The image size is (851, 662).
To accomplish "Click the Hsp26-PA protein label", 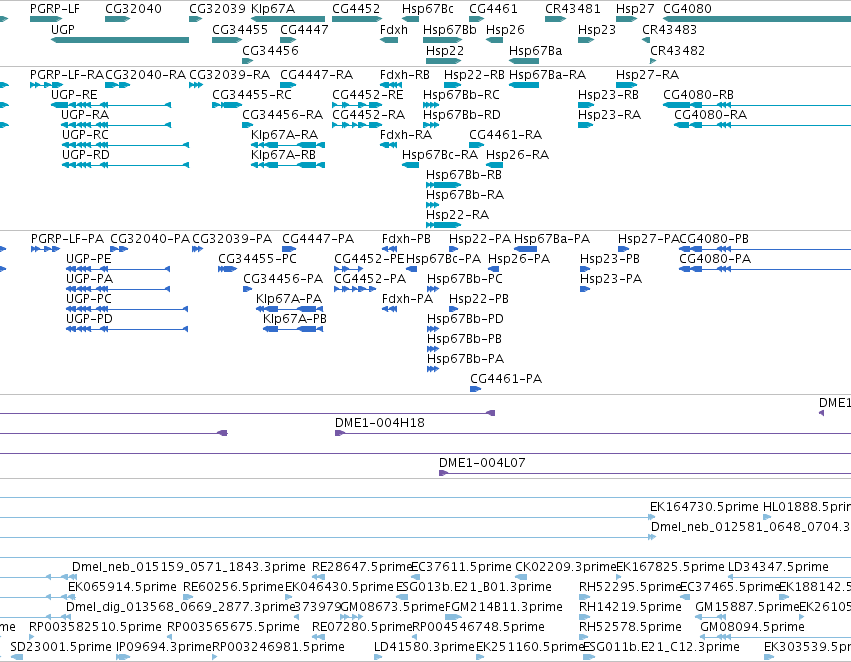I will 519,259.
